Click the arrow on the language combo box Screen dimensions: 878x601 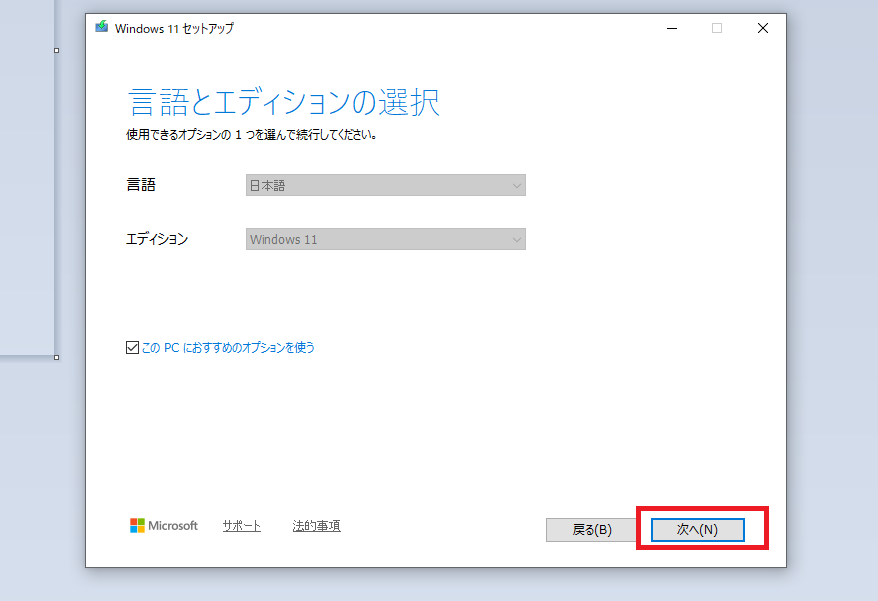(x=516, y=185)
